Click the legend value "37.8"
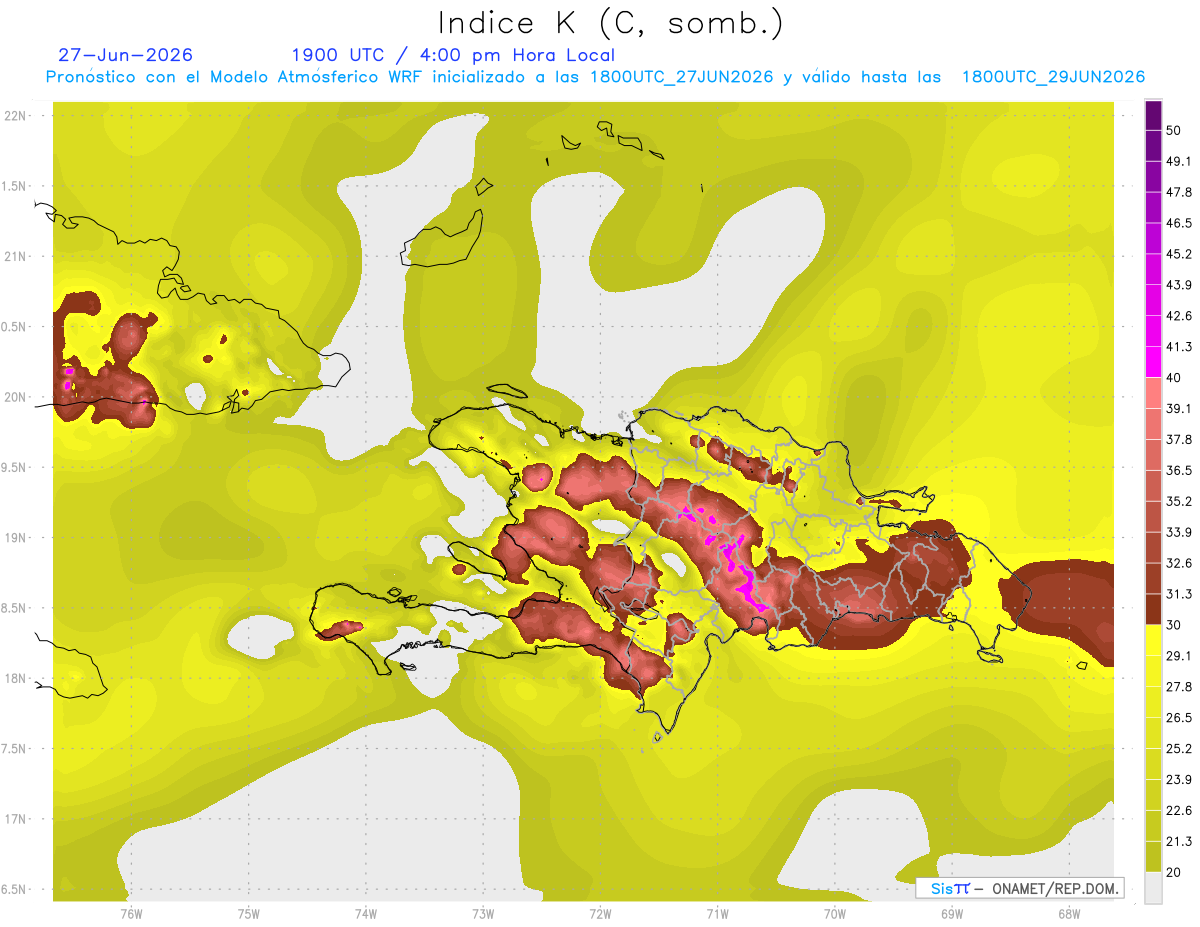The width and height of the screenshot is (1200, 927). coord(1179,439)
